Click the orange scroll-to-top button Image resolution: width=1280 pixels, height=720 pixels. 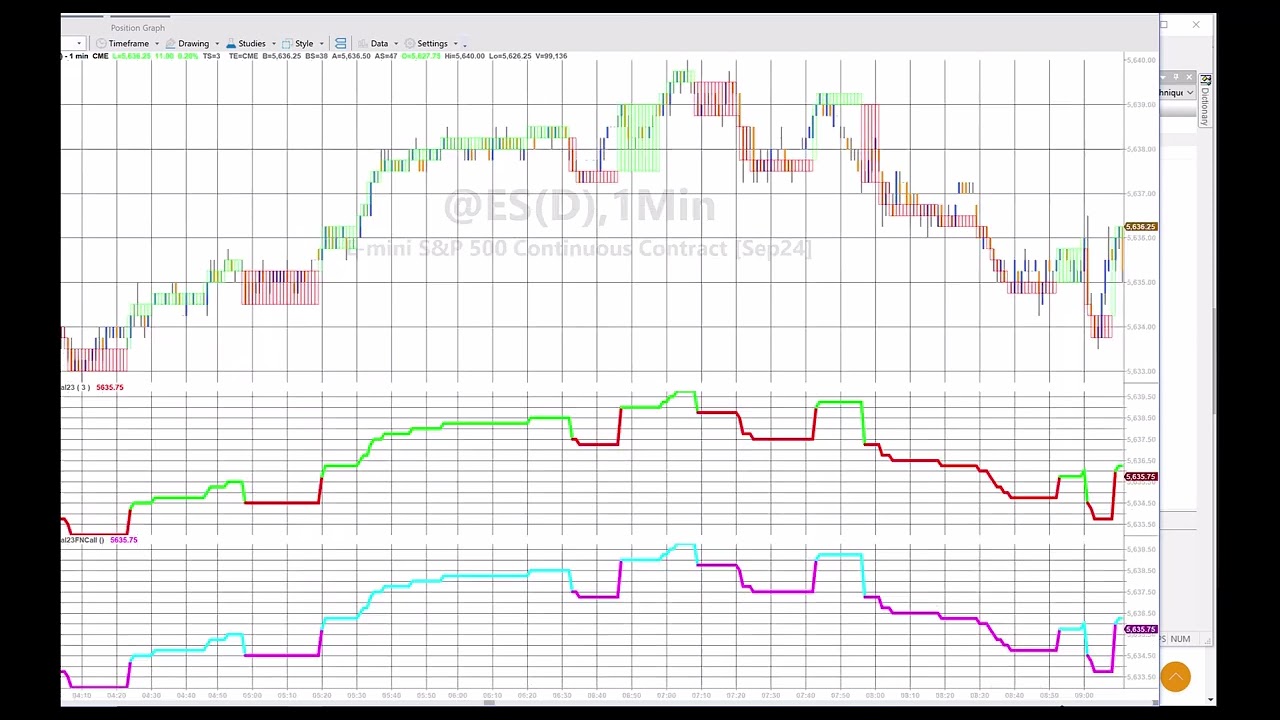click(1176, 677)
